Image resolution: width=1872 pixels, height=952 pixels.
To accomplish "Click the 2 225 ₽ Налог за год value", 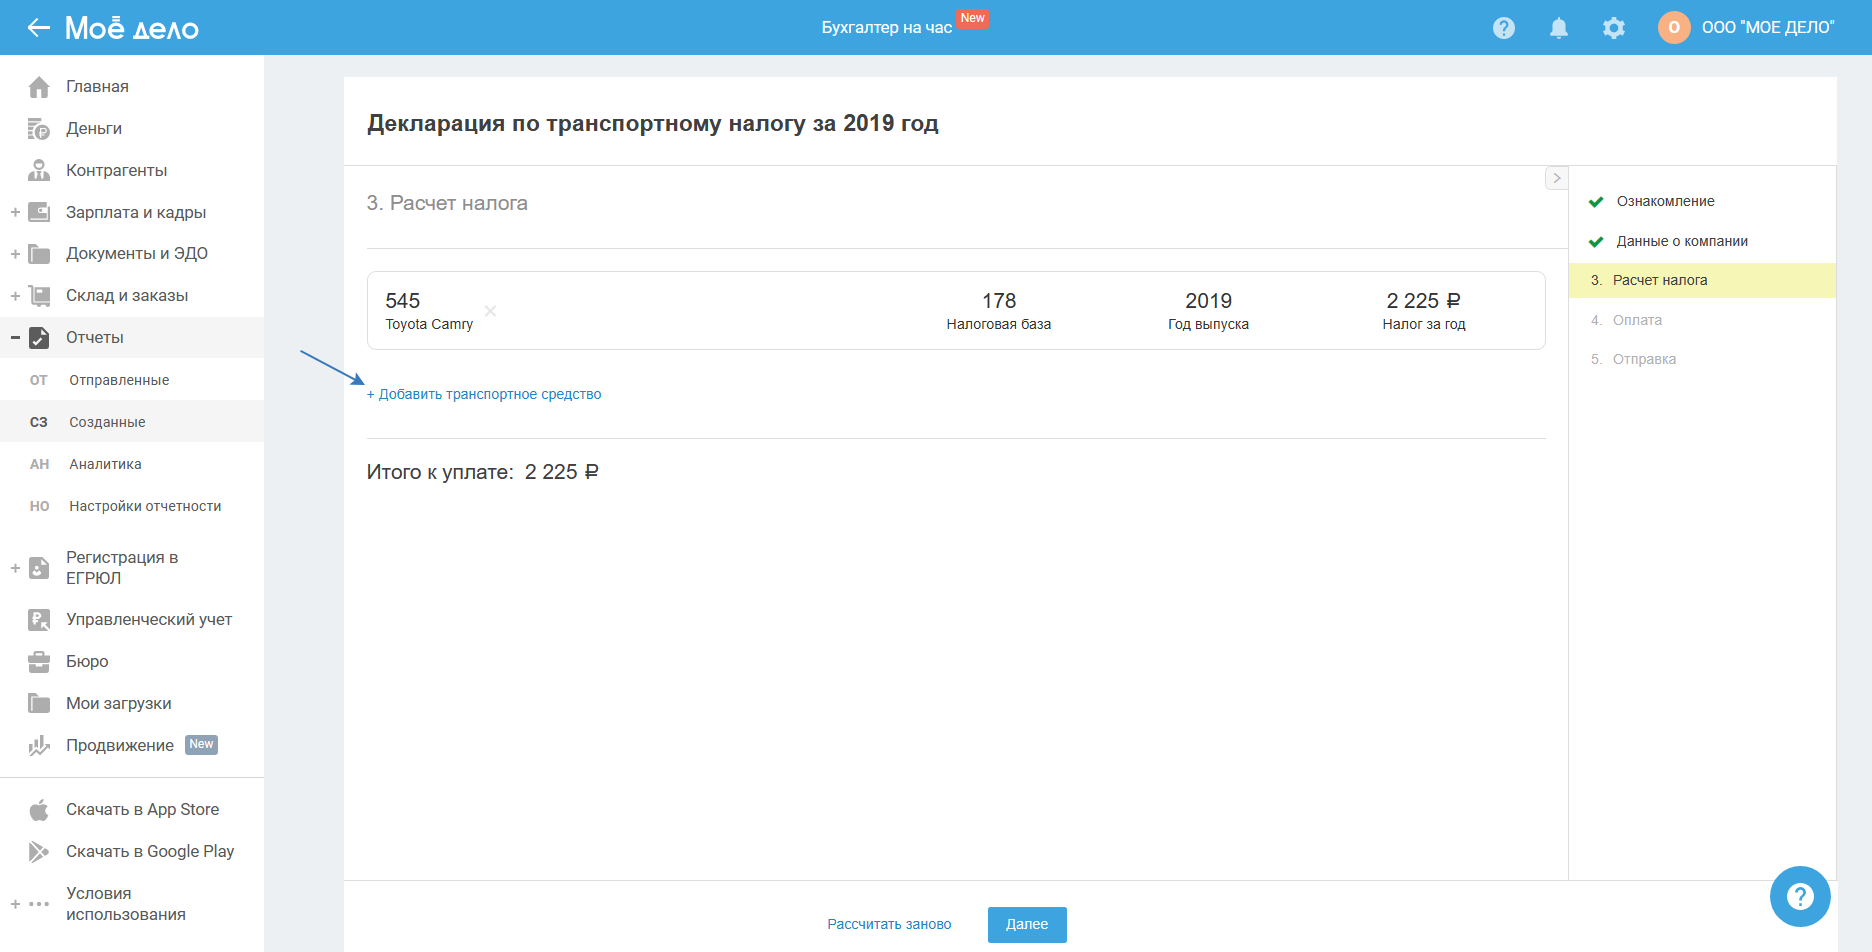I will [1423, 301].
